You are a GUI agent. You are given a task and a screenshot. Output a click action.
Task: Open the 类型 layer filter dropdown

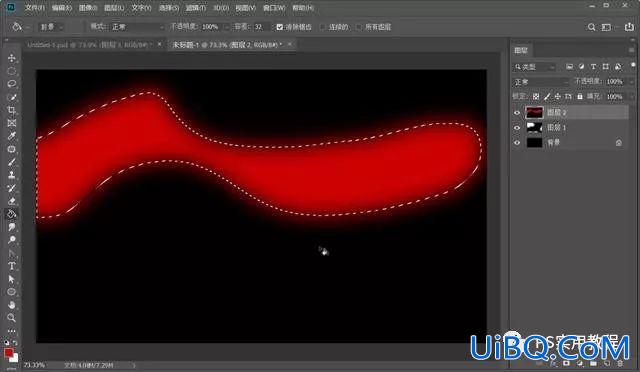[535, 67]
